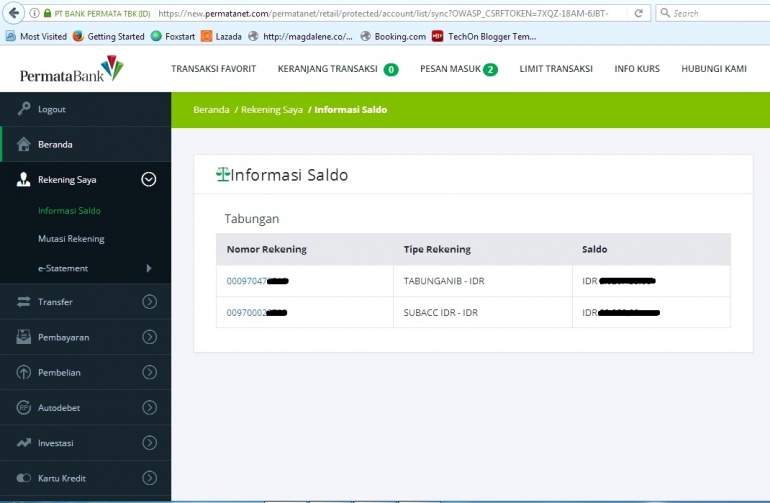Click the browser back arrow button
The image size is (770, 503).
coord(14,13)
